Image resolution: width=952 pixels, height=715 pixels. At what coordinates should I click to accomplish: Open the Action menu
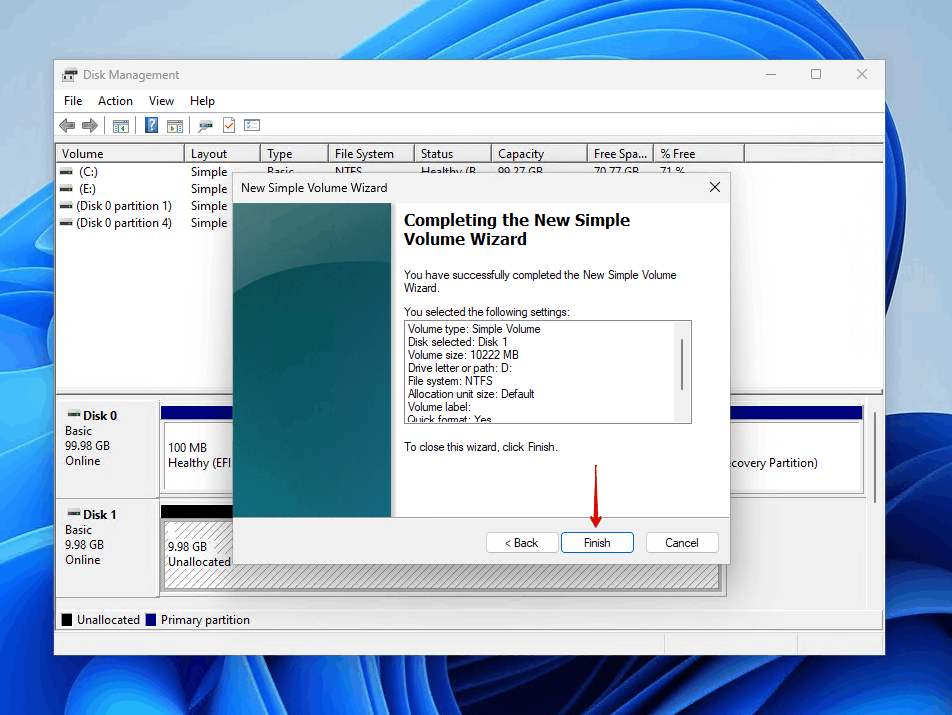115,101
